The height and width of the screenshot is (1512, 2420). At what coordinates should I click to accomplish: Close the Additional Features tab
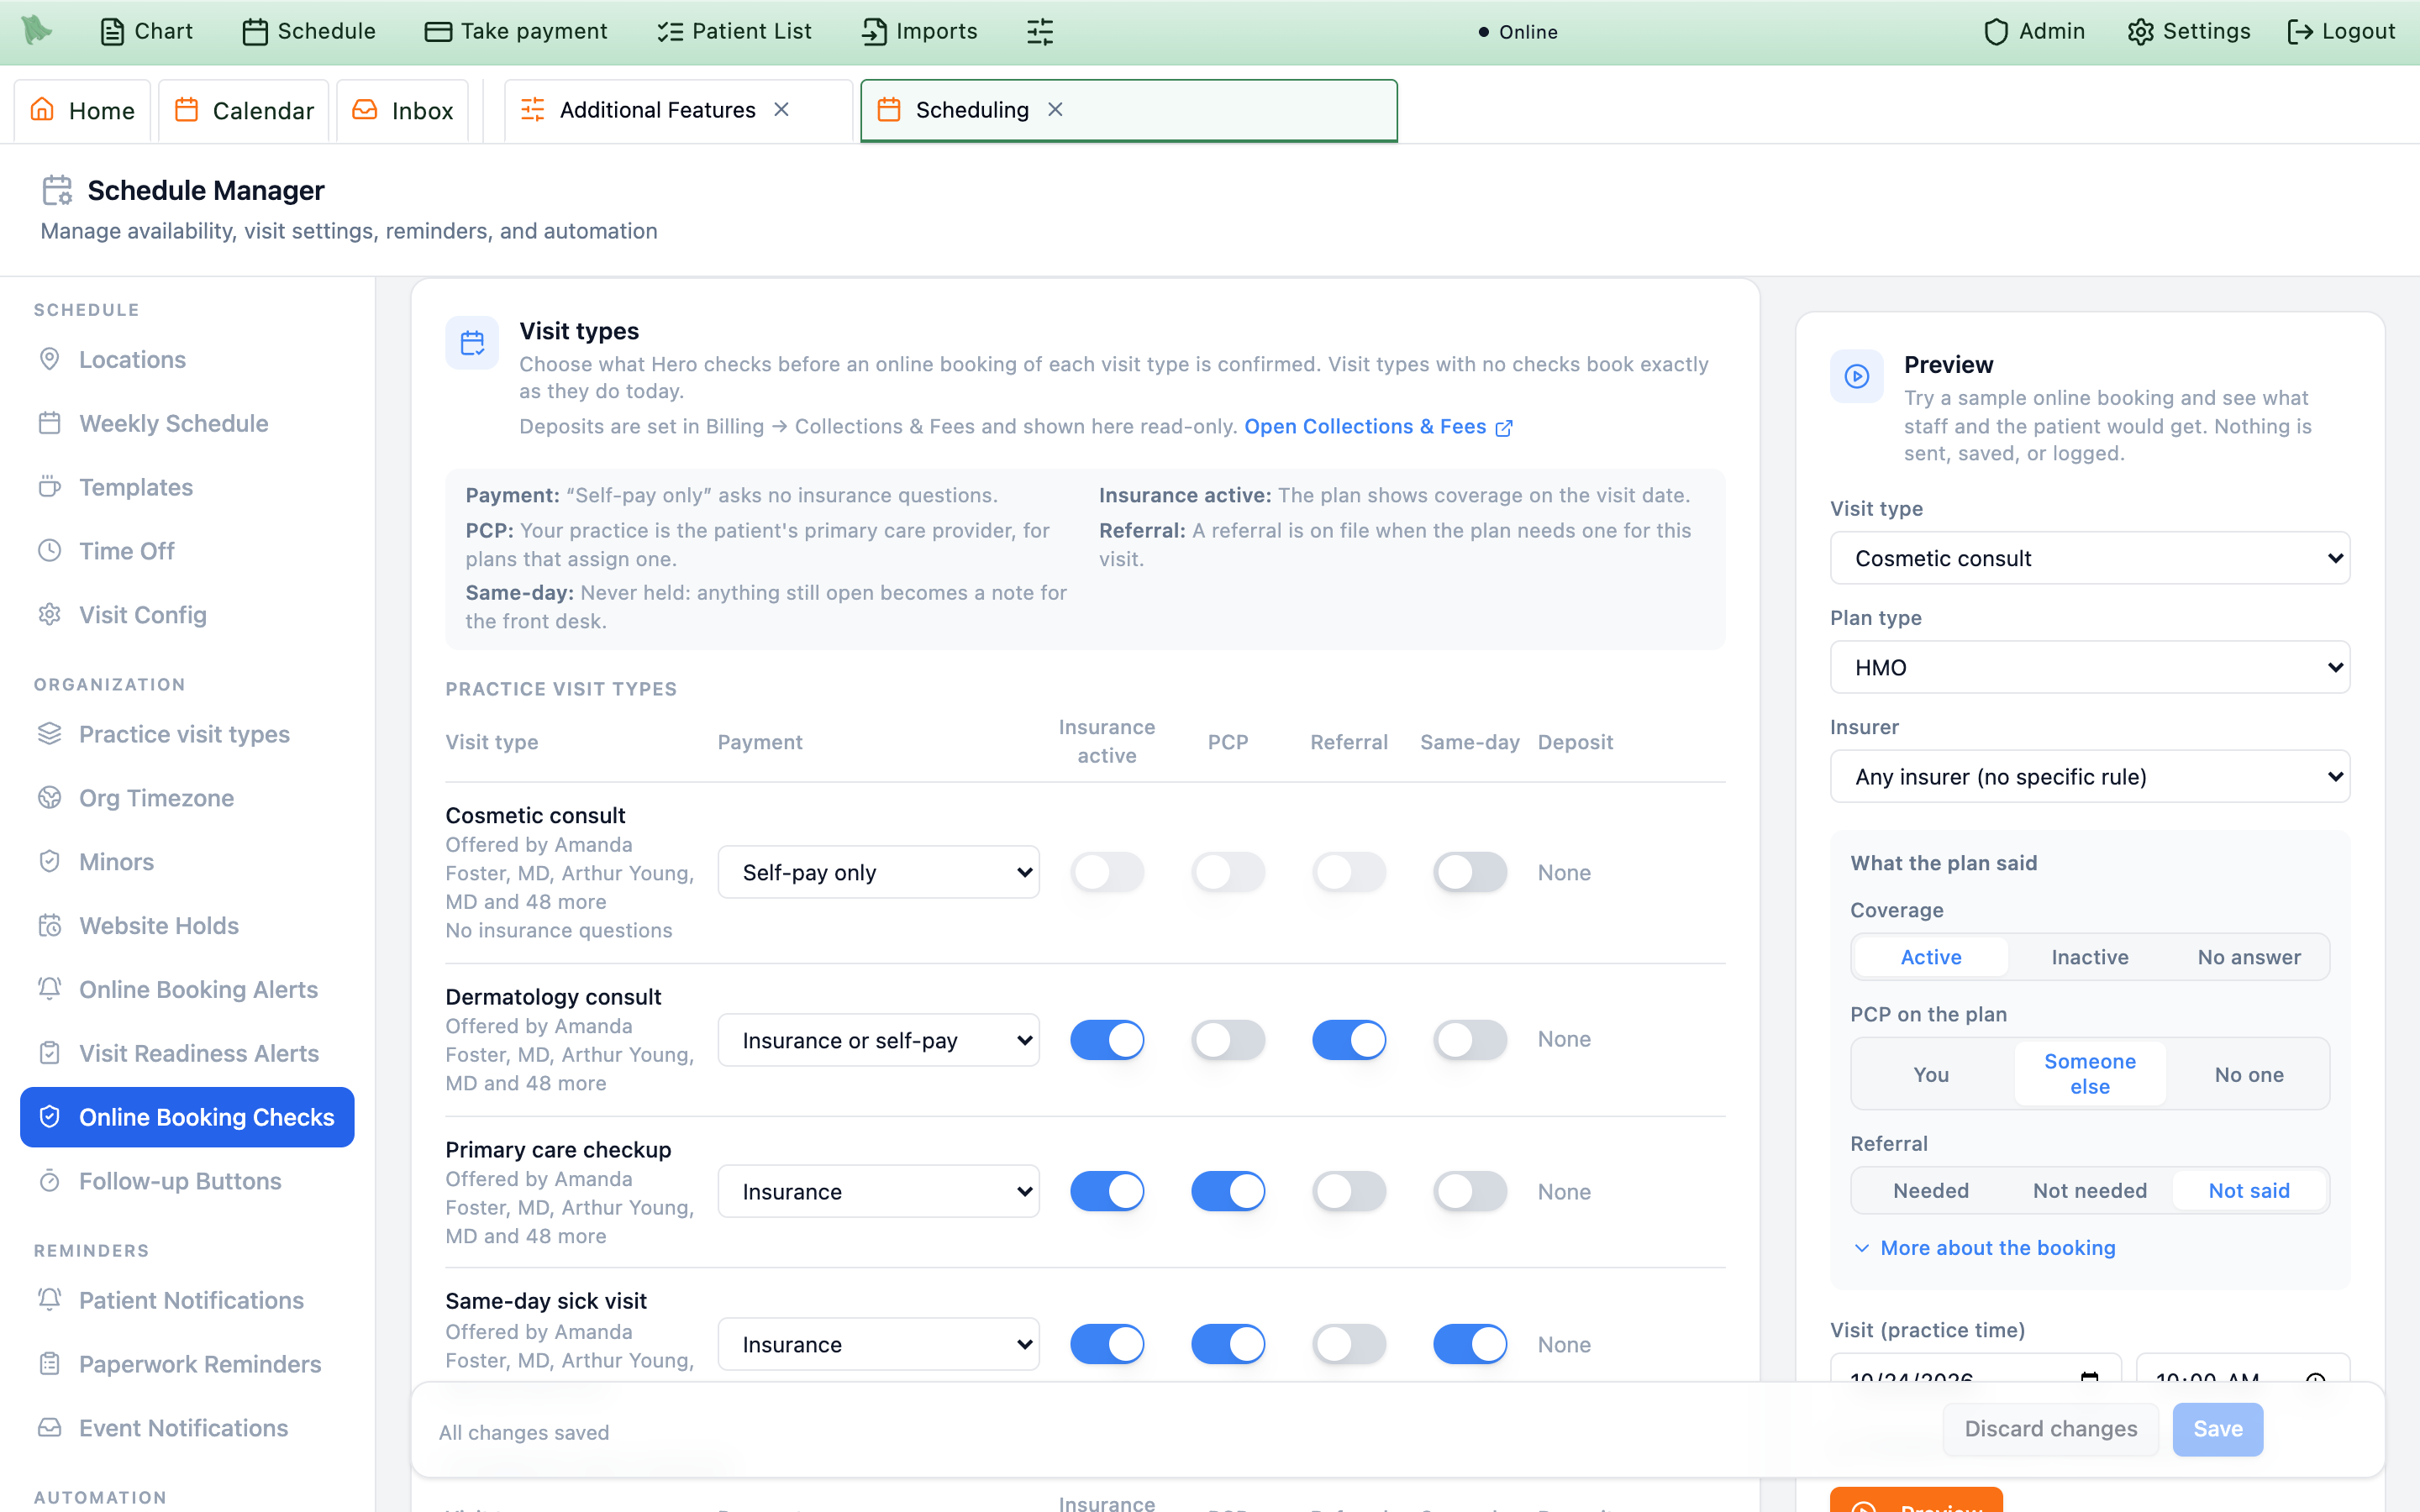tap(782, 109)
